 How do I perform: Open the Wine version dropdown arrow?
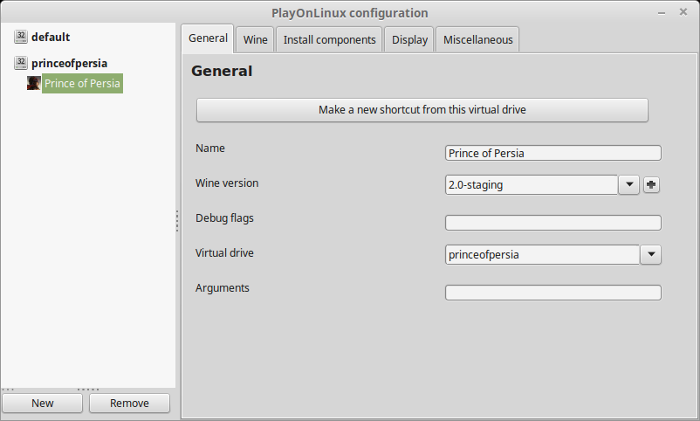tap(629, 185)
